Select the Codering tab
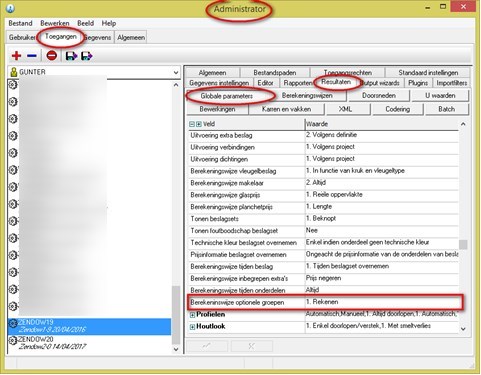The image size is (481, 375). (x=397, y=109)
